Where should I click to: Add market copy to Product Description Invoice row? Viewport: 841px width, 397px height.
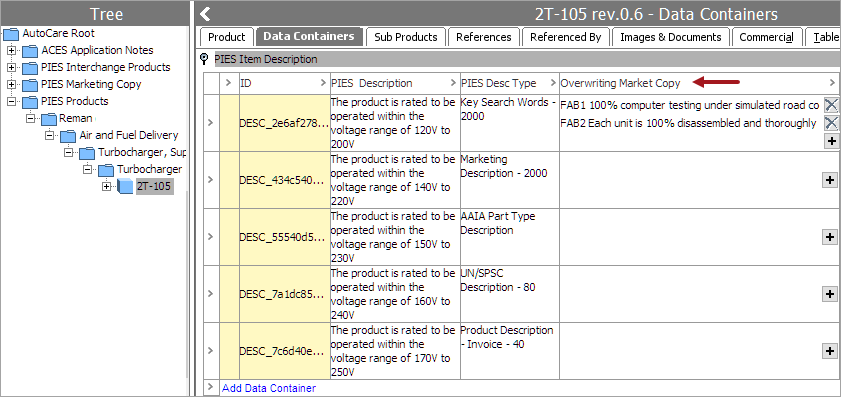(x=830, y=351)
